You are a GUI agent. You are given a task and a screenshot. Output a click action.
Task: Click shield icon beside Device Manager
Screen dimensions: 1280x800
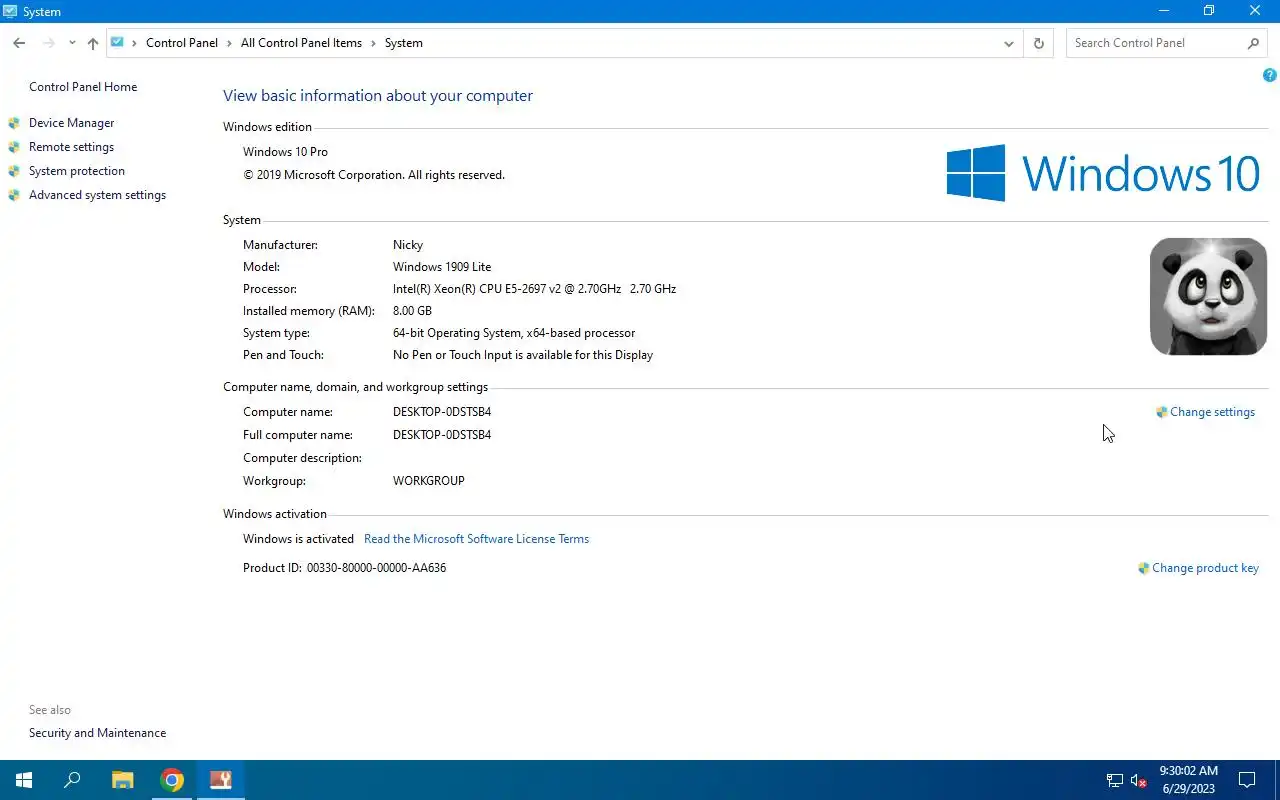pyautogui.click(x=14, y=123)
